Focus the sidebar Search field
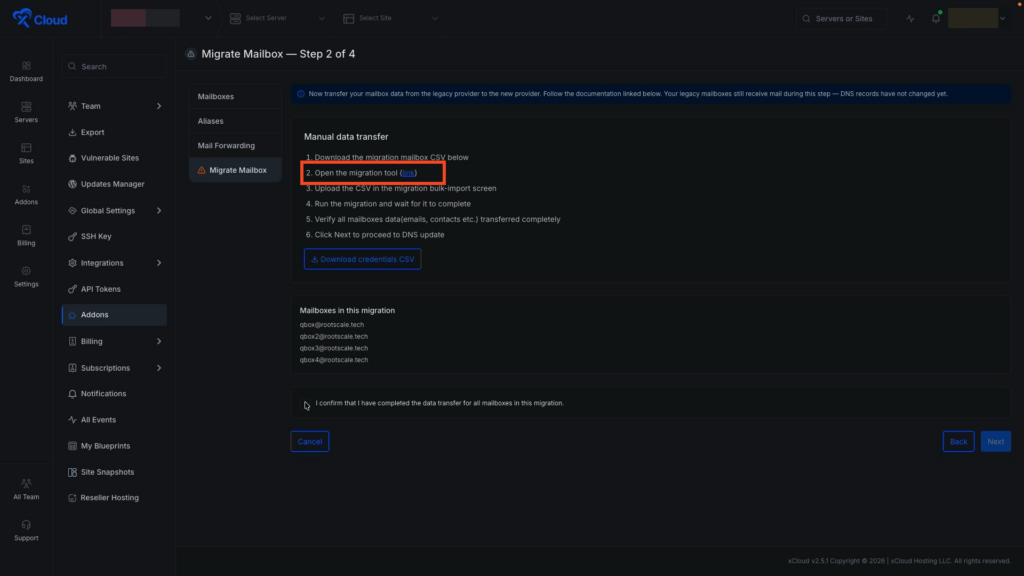This screenshot has height=576, width=1024. point(114,67)
